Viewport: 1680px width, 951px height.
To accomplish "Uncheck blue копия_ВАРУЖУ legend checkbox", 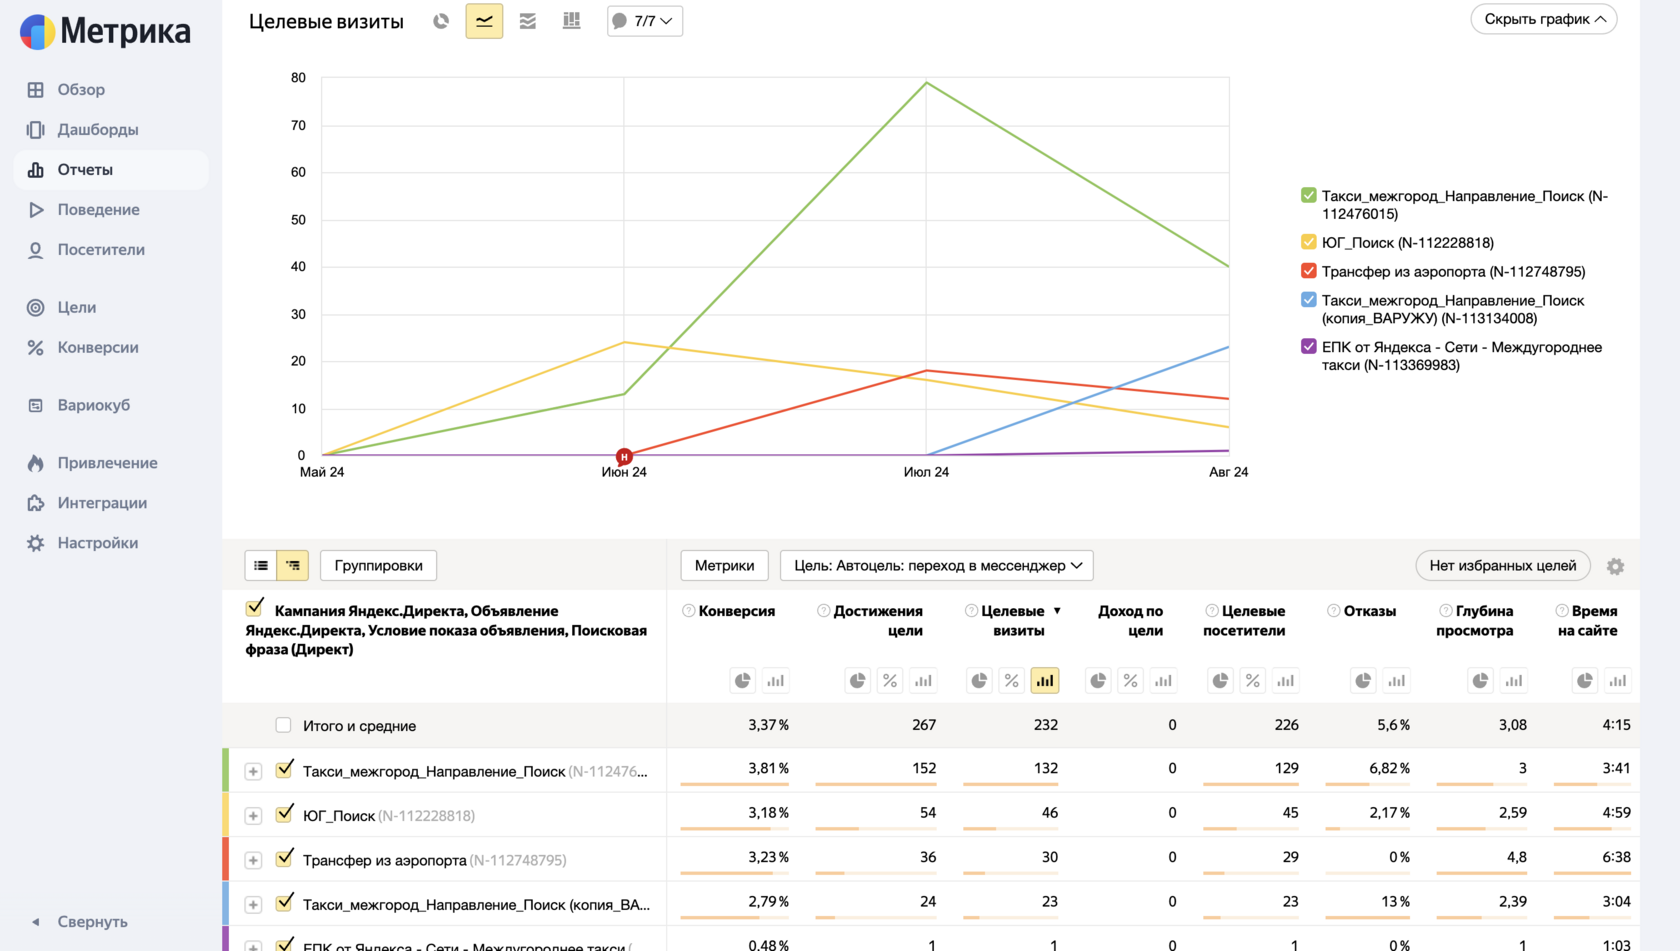I will (x=1309, y=299).
